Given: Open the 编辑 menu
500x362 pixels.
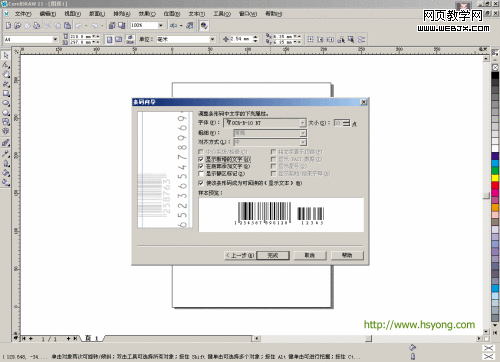Looking at the screenshot, I should [x=48, y=14].
